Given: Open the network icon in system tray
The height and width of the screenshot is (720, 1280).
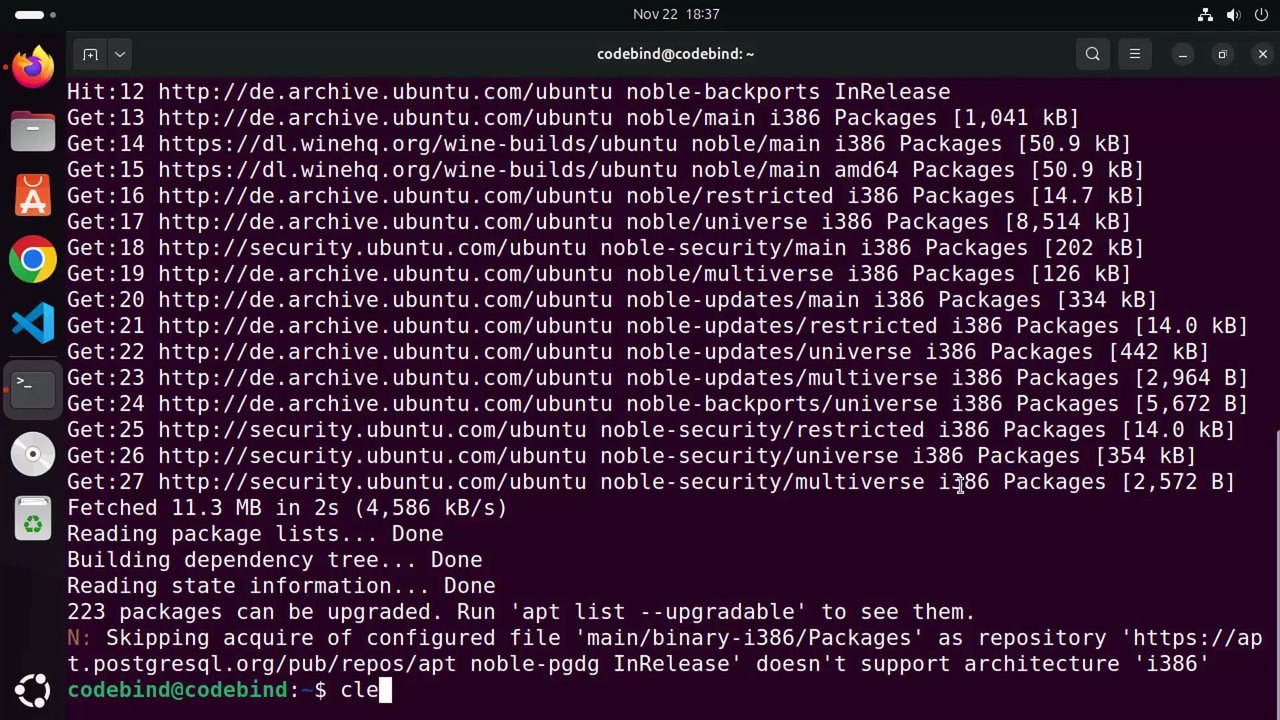Looking at the screenshot, I should pos(1205,15).
